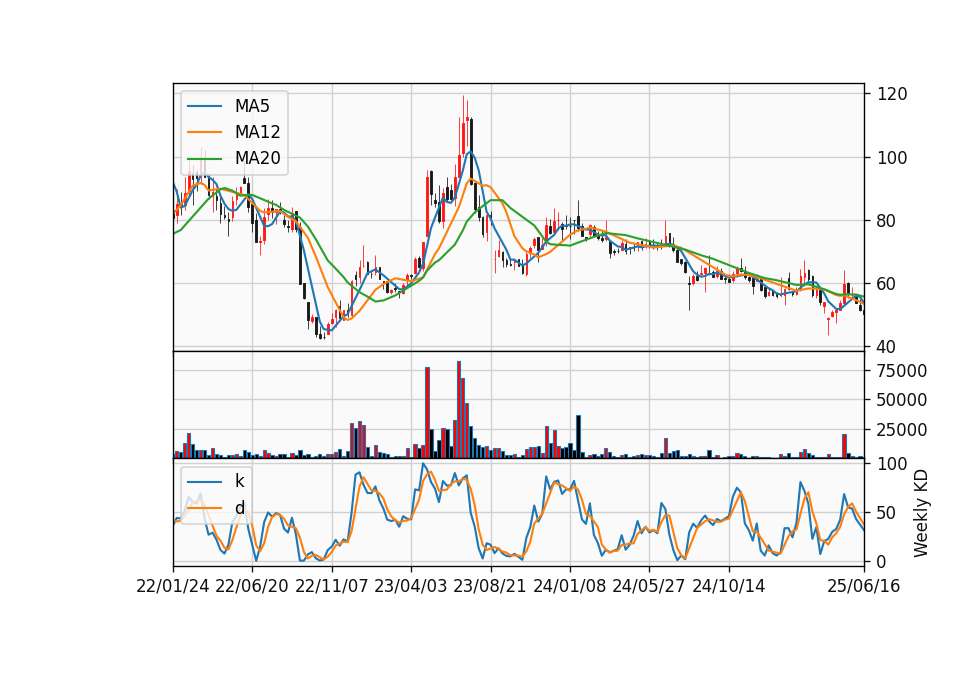Click the 60 price axis label
Screen dimensions: 960x690
click(887, 284)
